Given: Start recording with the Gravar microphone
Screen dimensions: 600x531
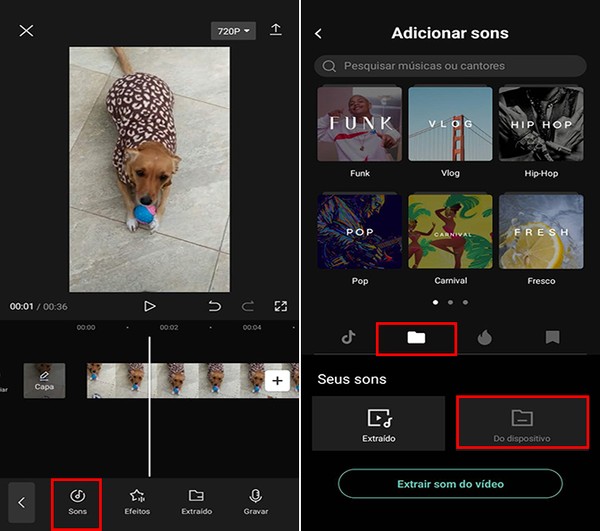Looking at the screenshot, I should coord(256,502).
